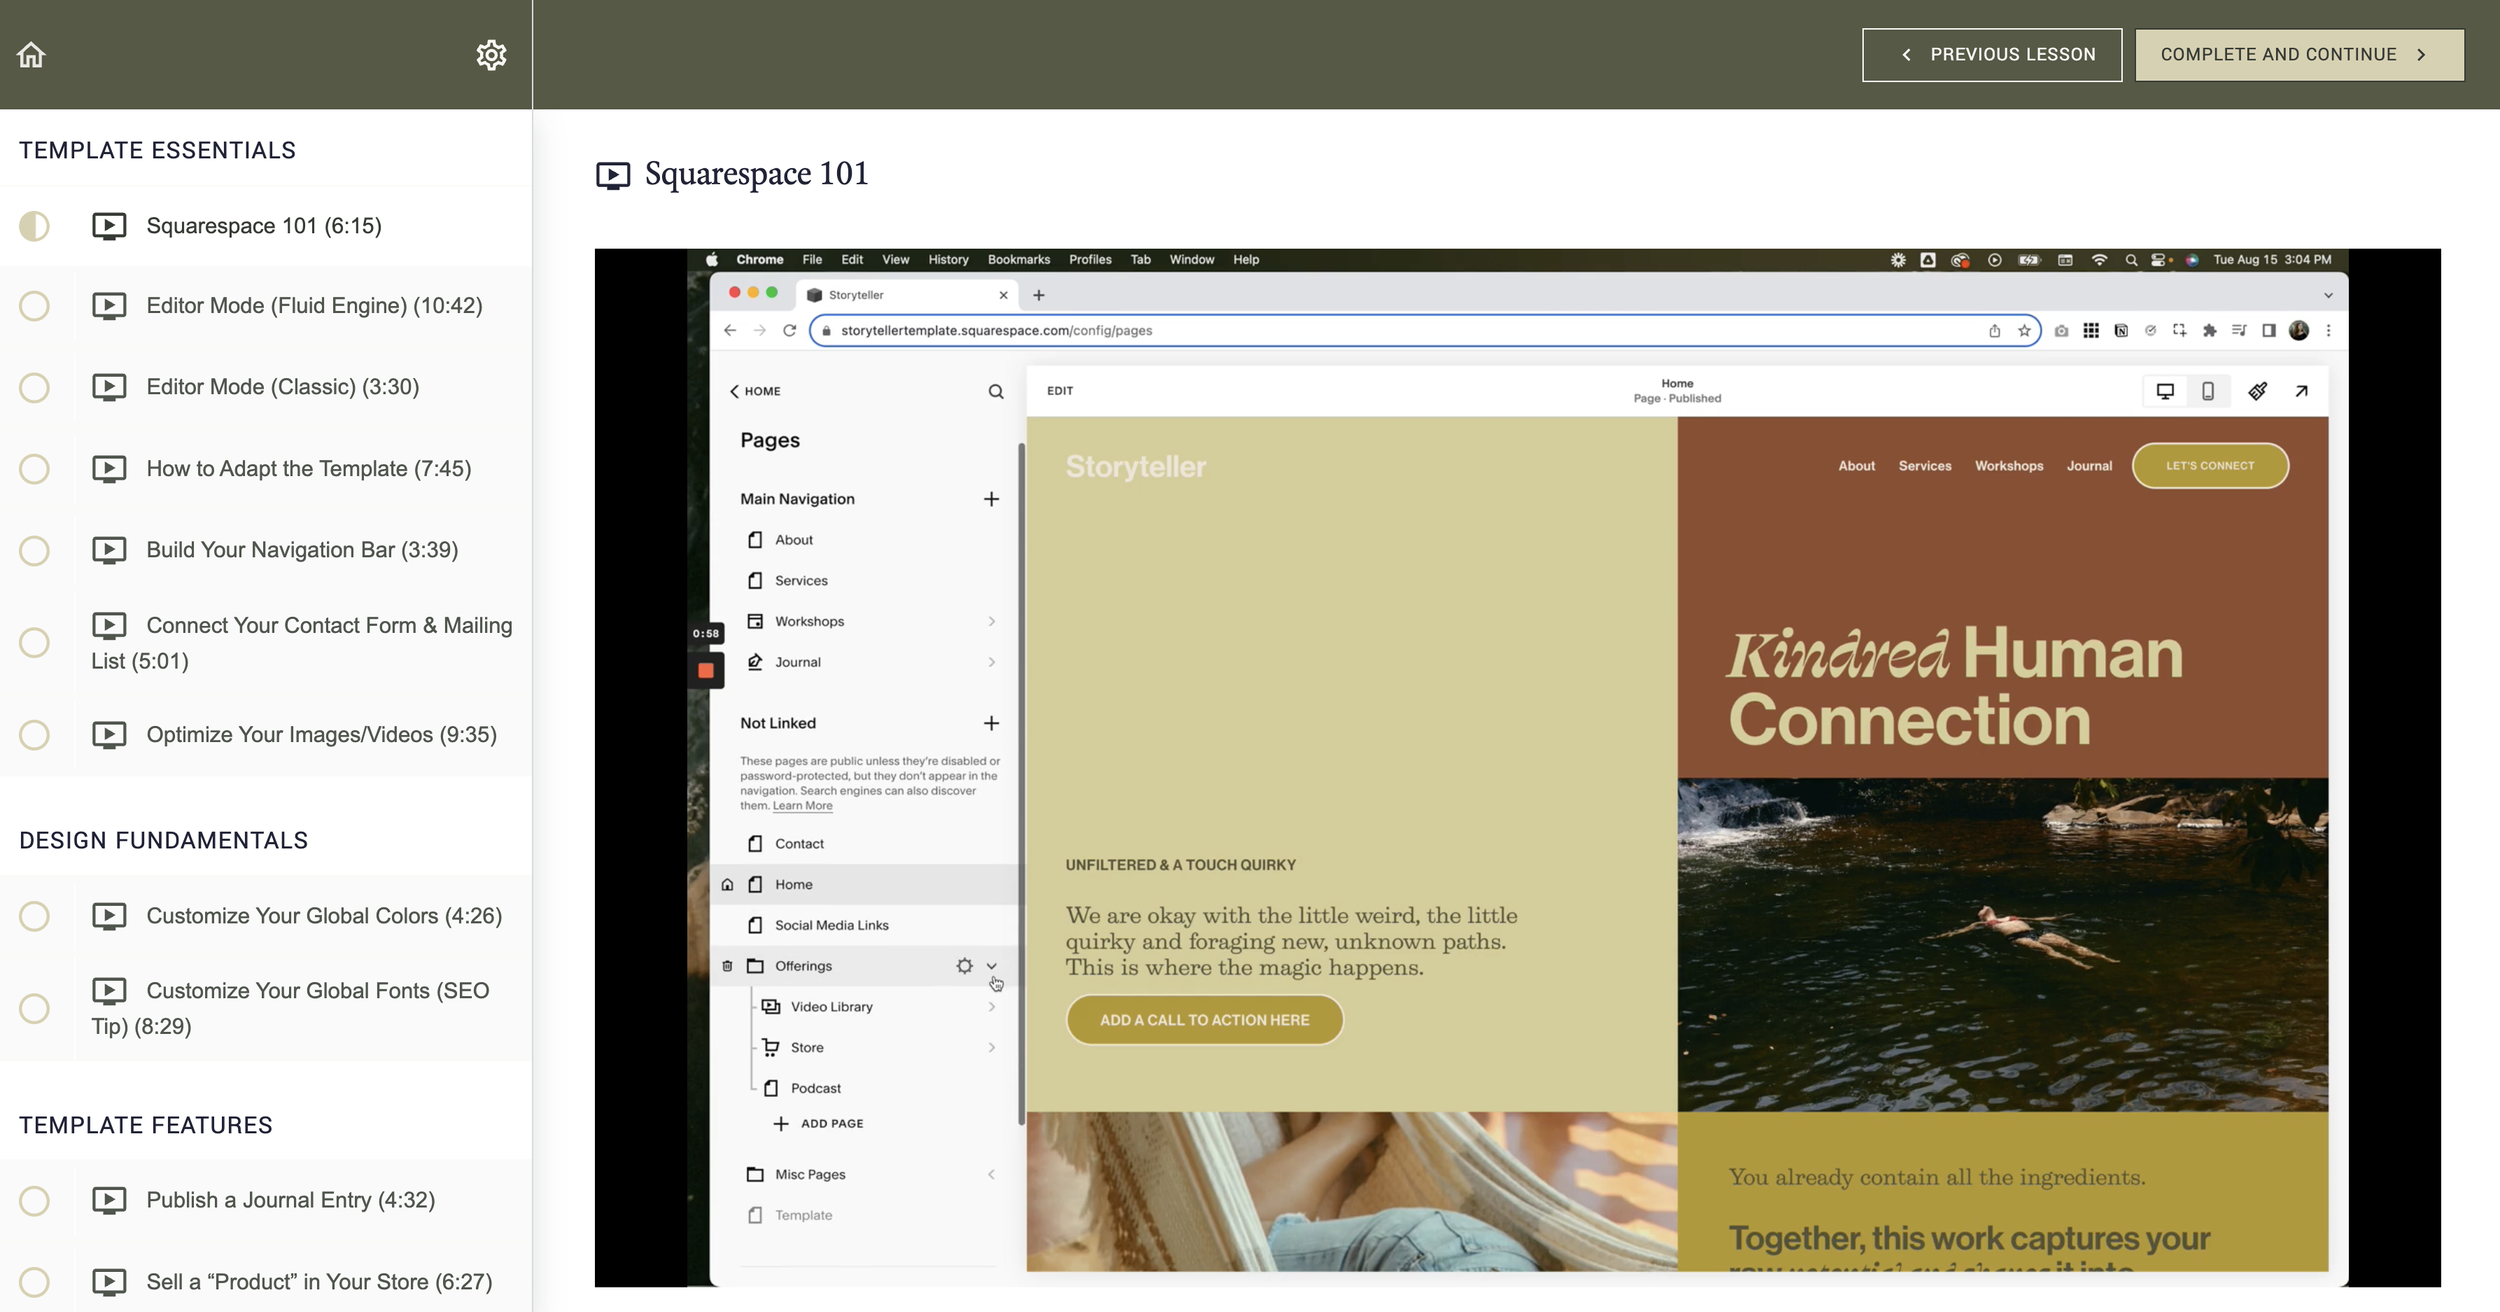Go to course home icon
The height and width of the screenshot is (1312, 2500).
point(31,54)
